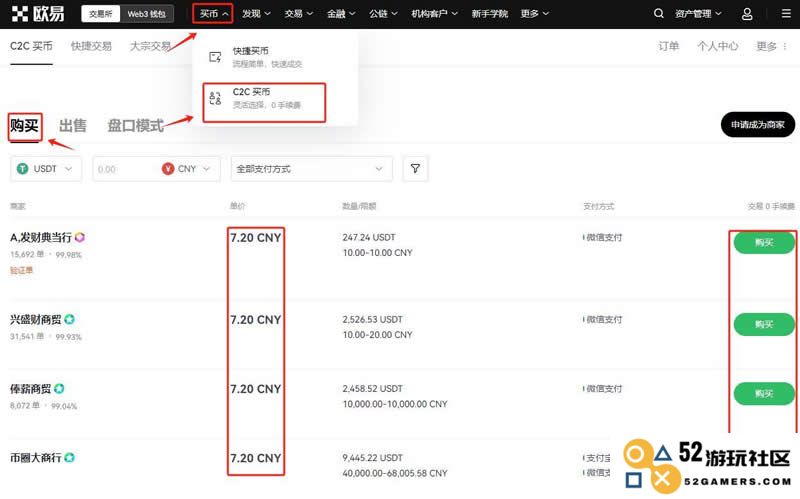Click 申请成为商家 button
This screenshot has height=499, width=800.
coord(758,124)
